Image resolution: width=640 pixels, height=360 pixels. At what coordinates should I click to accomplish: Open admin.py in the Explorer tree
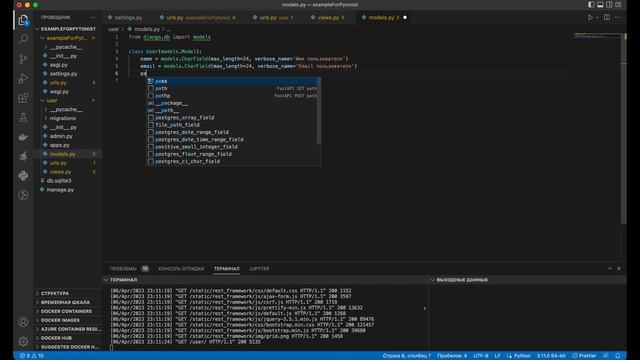pos(68,136)
